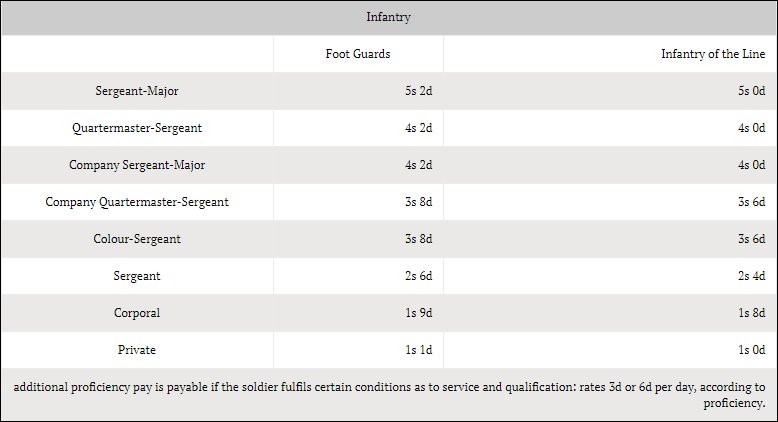The image size is (778, 422).
Task: Select the Infantry of the Line header
Action: [x=720, y=54]
